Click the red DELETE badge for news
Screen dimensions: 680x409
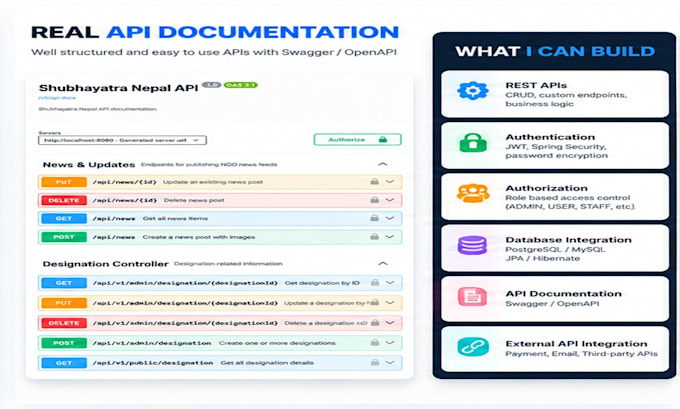pyautogui.click(x=64, y=200)
